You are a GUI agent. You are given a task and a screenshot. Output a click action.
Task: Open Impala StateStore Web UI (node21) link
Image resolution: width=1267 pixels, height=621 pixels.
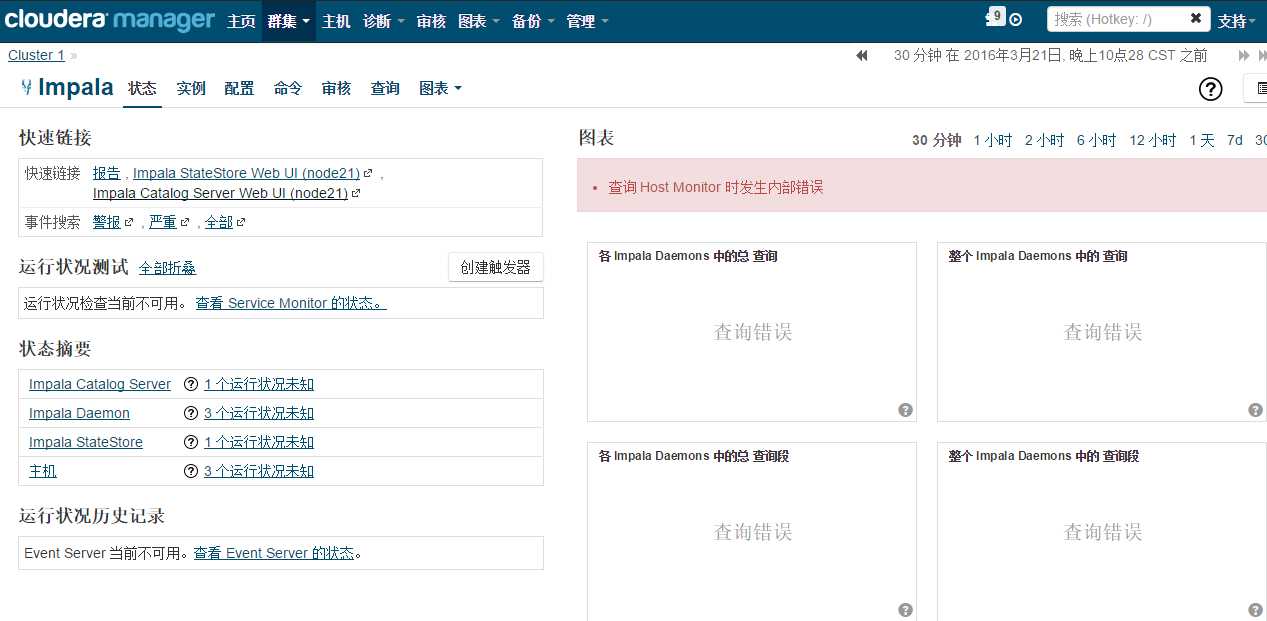point(246,173)
